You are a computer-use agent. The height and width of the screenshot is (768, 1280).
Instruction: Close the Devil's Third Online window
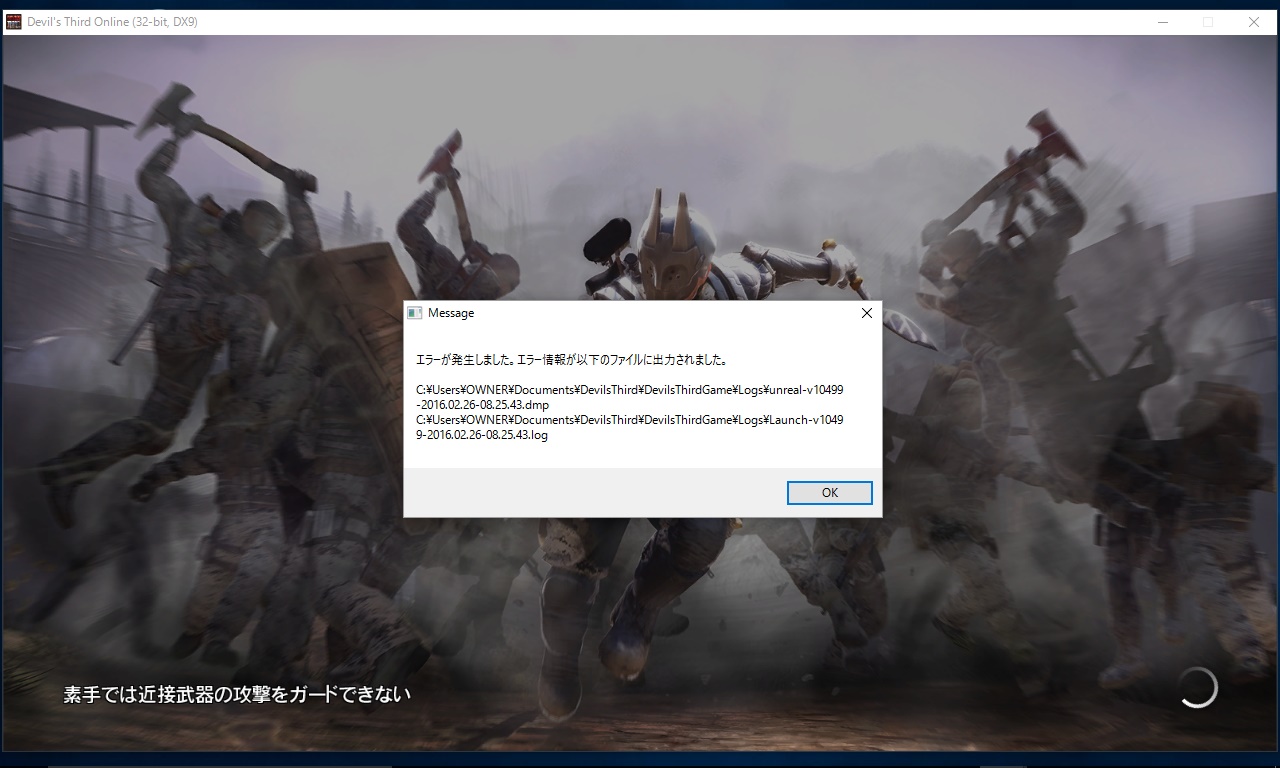tap(1254, 21)
